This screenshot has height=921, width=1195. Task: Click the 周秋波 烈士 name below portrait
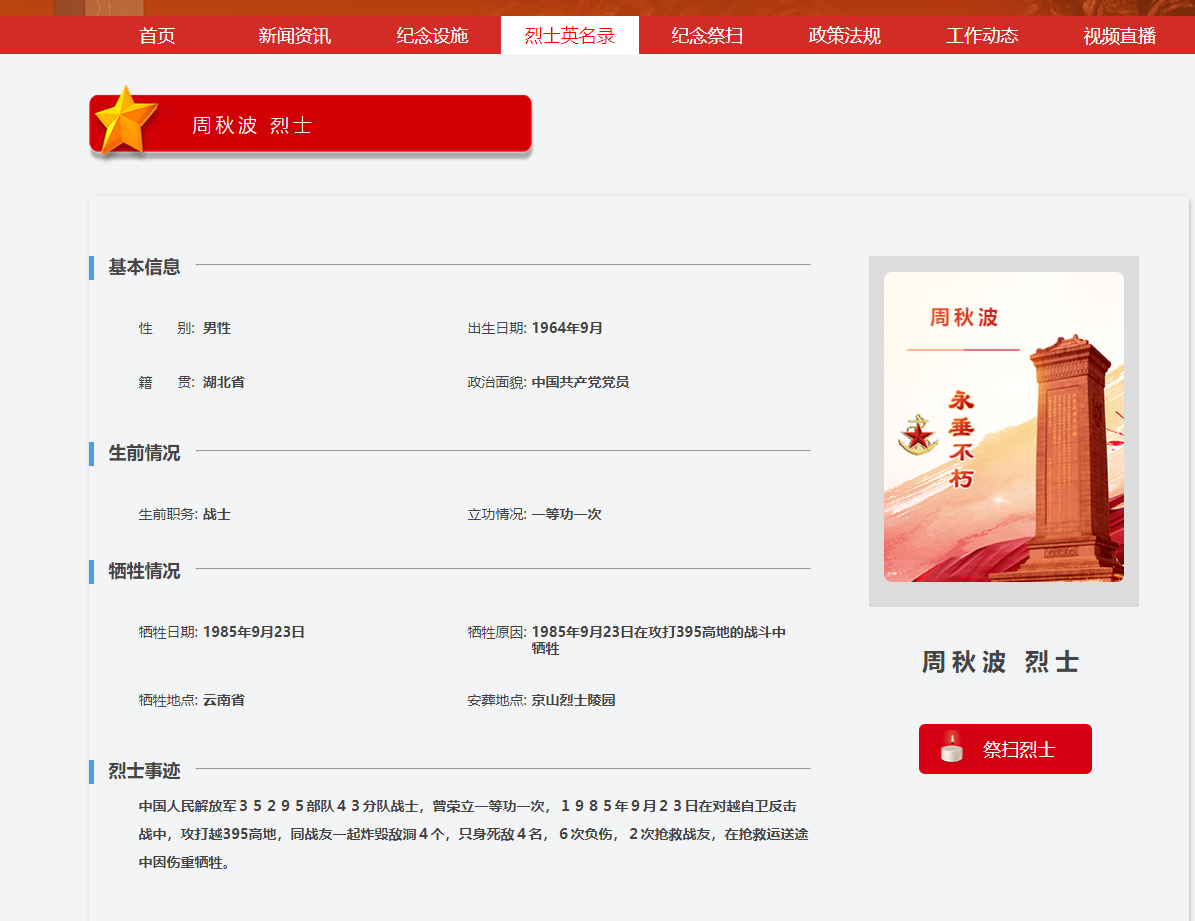point(1001,662)
